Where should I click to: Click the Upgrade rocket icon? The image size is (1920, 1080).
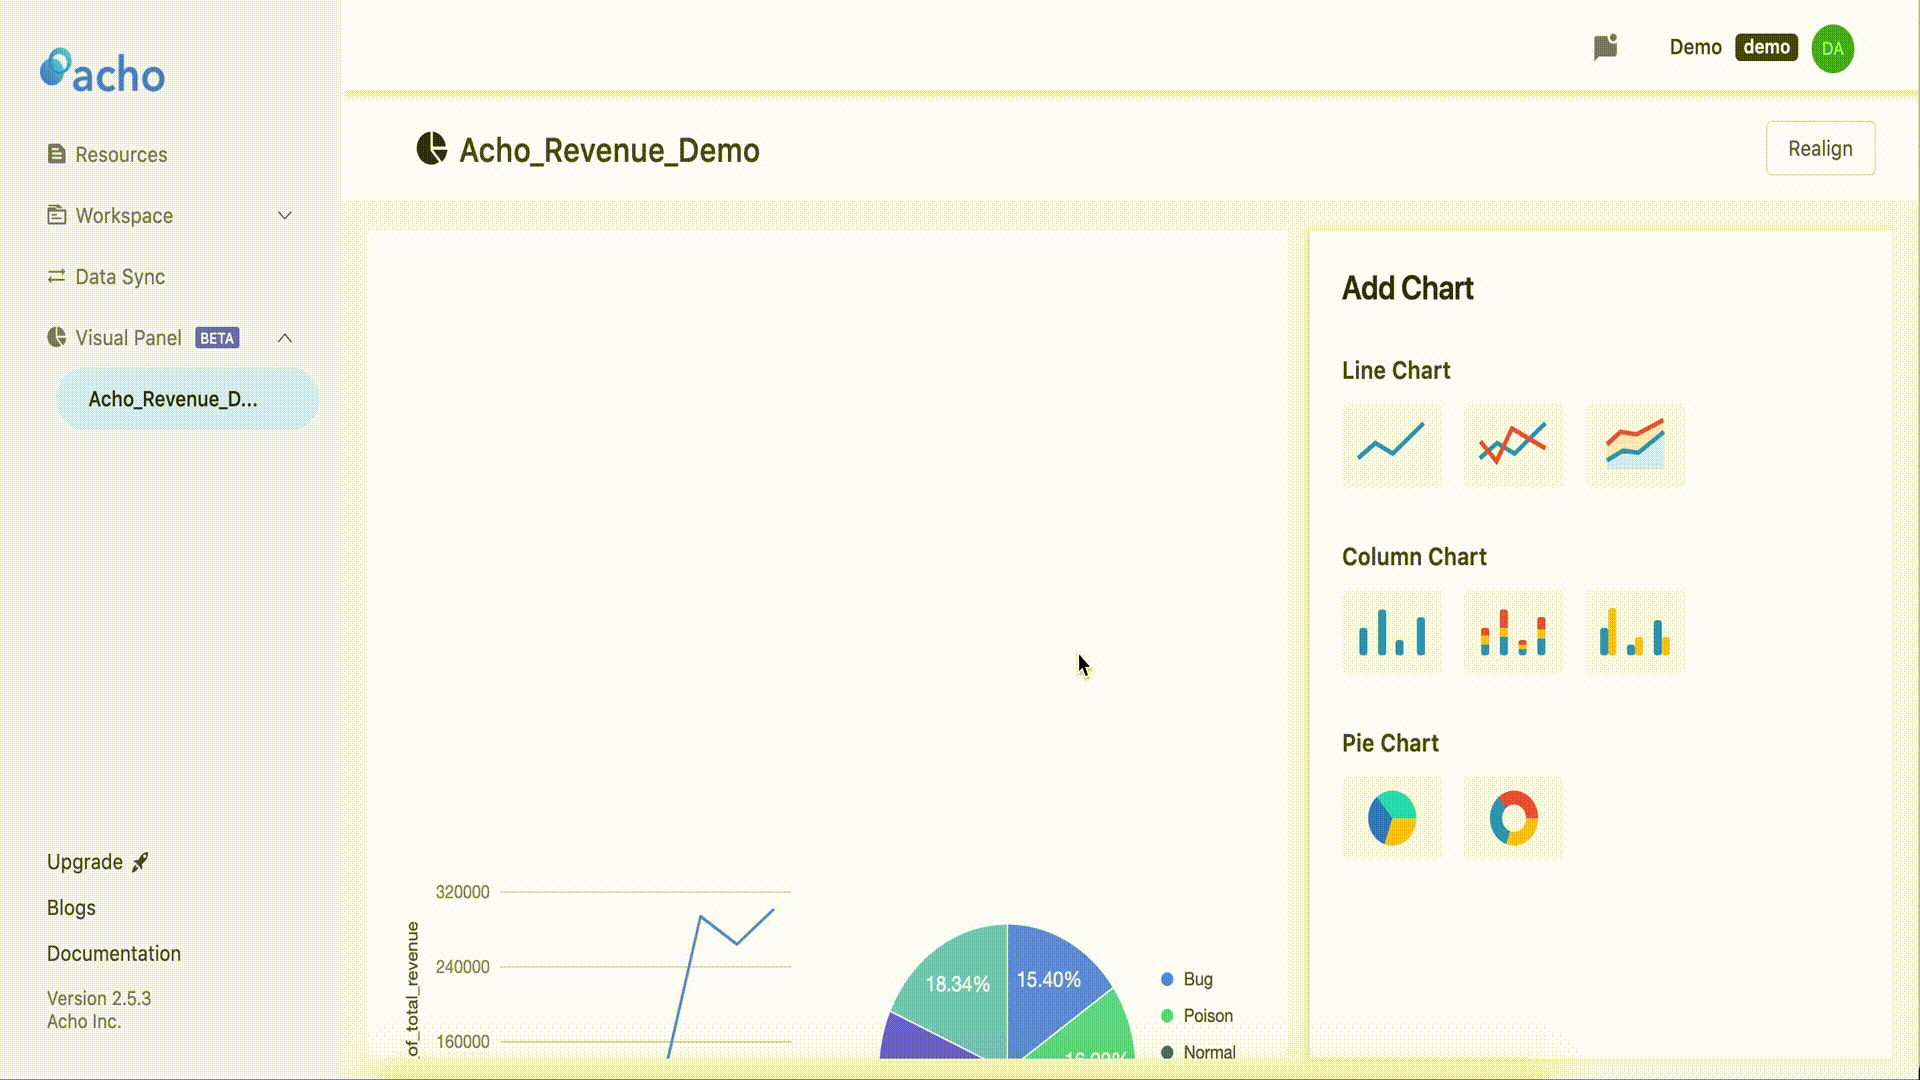140,862
